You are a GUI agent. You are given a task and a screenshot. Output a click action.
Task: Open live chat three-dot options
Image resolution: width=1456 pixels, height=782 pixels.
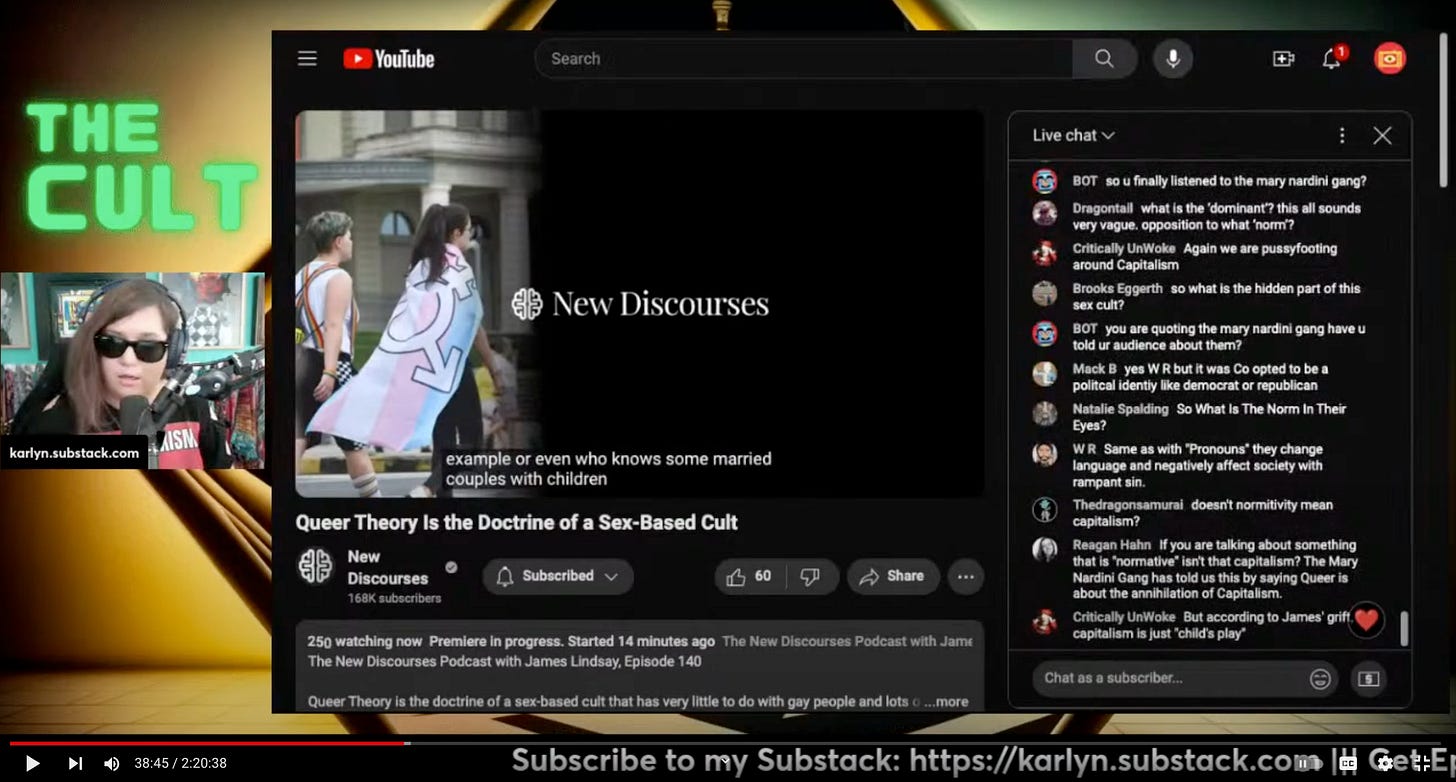[1342, 135]
